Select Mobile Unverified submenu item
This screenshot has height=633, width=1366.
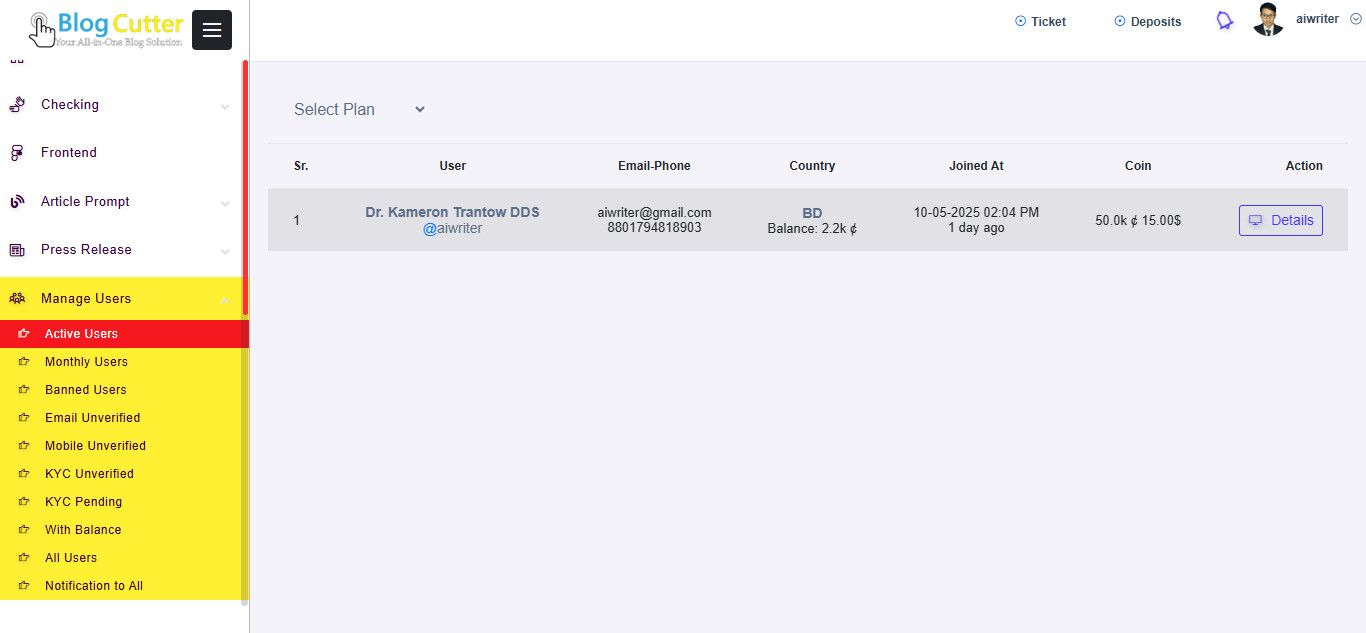[122, 446]
